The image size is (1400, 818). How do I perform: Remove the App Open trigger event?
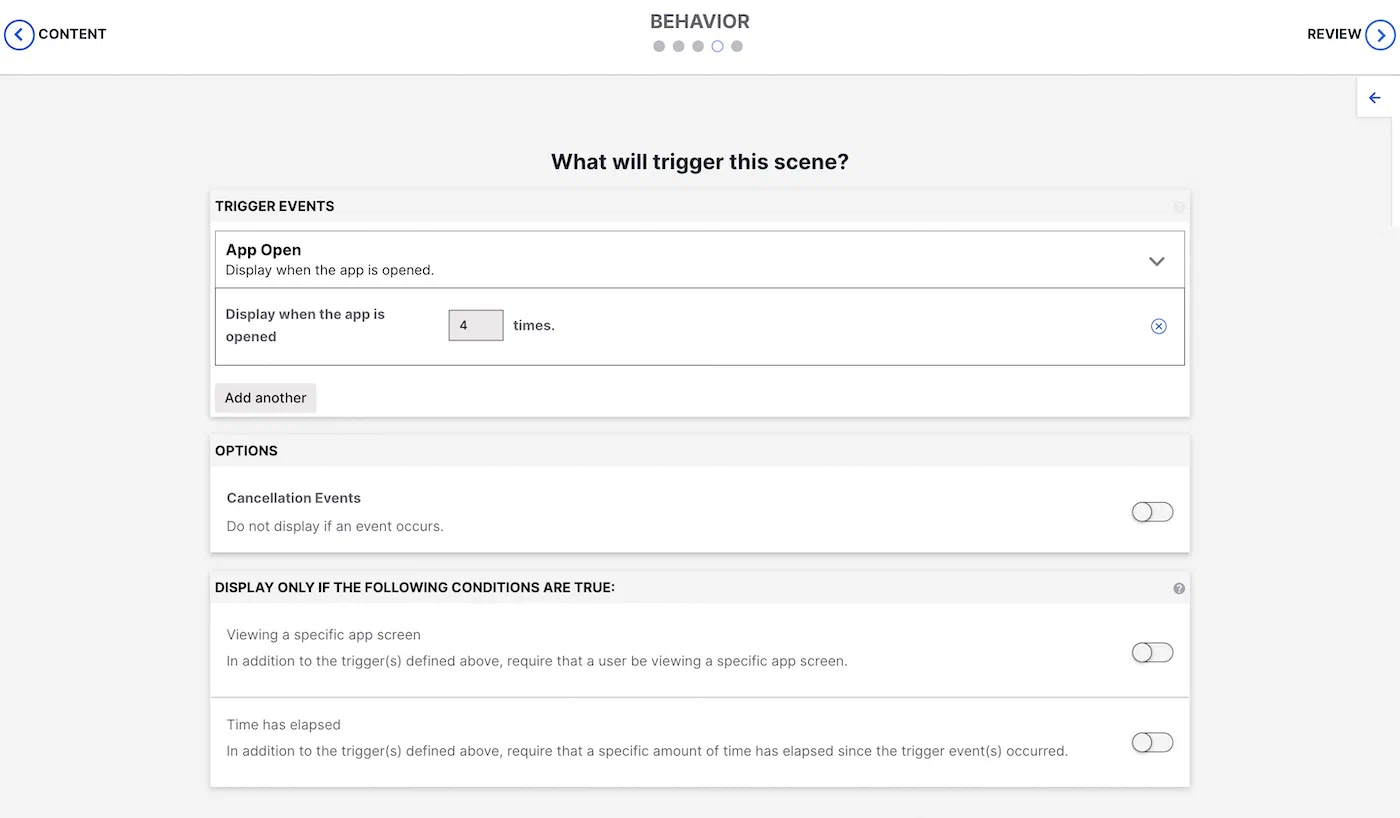pos(1158,326)
